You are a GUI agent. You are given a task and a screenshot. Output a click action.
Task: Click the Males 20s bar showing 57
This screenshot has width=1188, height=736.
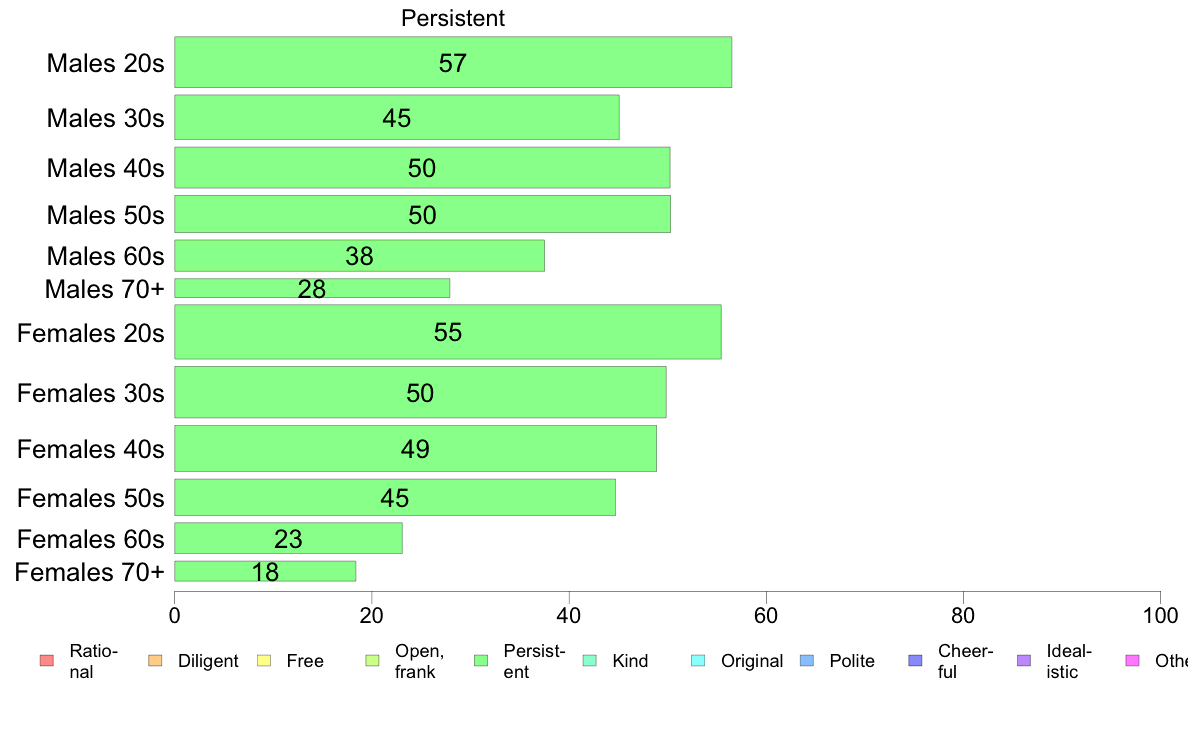click(453, 62)
